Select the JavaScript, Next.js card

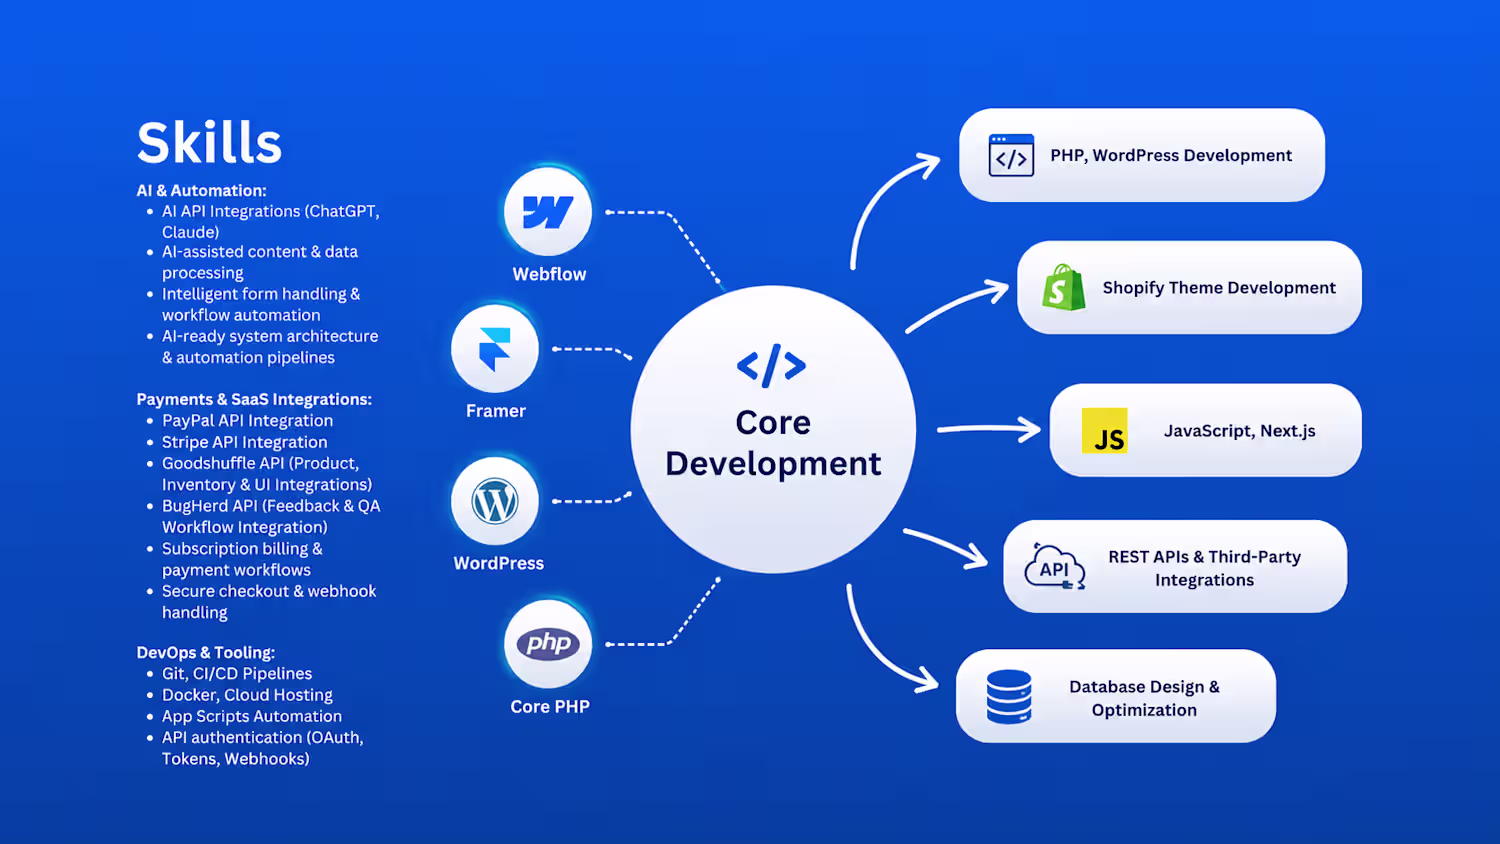1205,430
